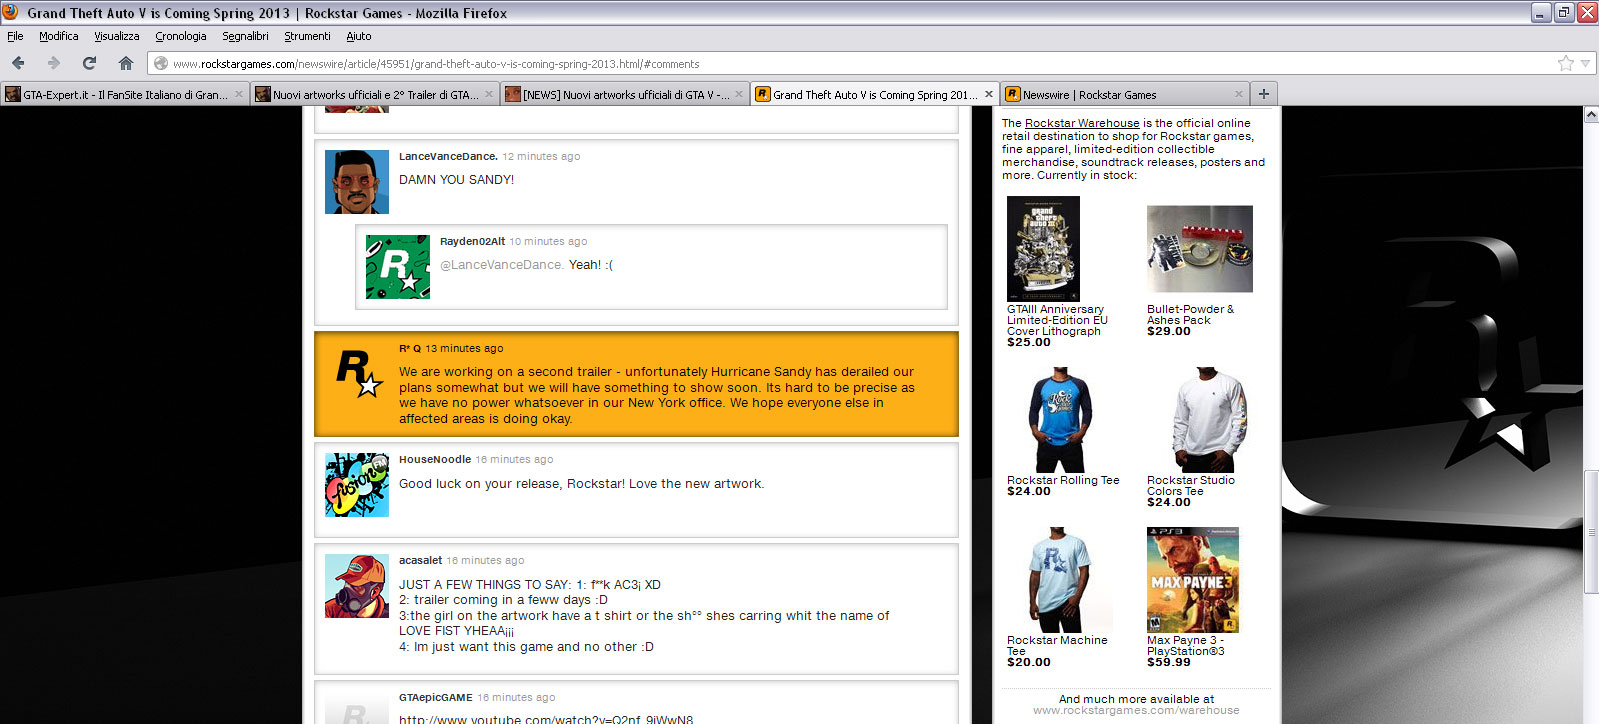Close the Grand Theft Auto V tab
This screenshot has height=724, width=1599.
(x=989, y=94)
